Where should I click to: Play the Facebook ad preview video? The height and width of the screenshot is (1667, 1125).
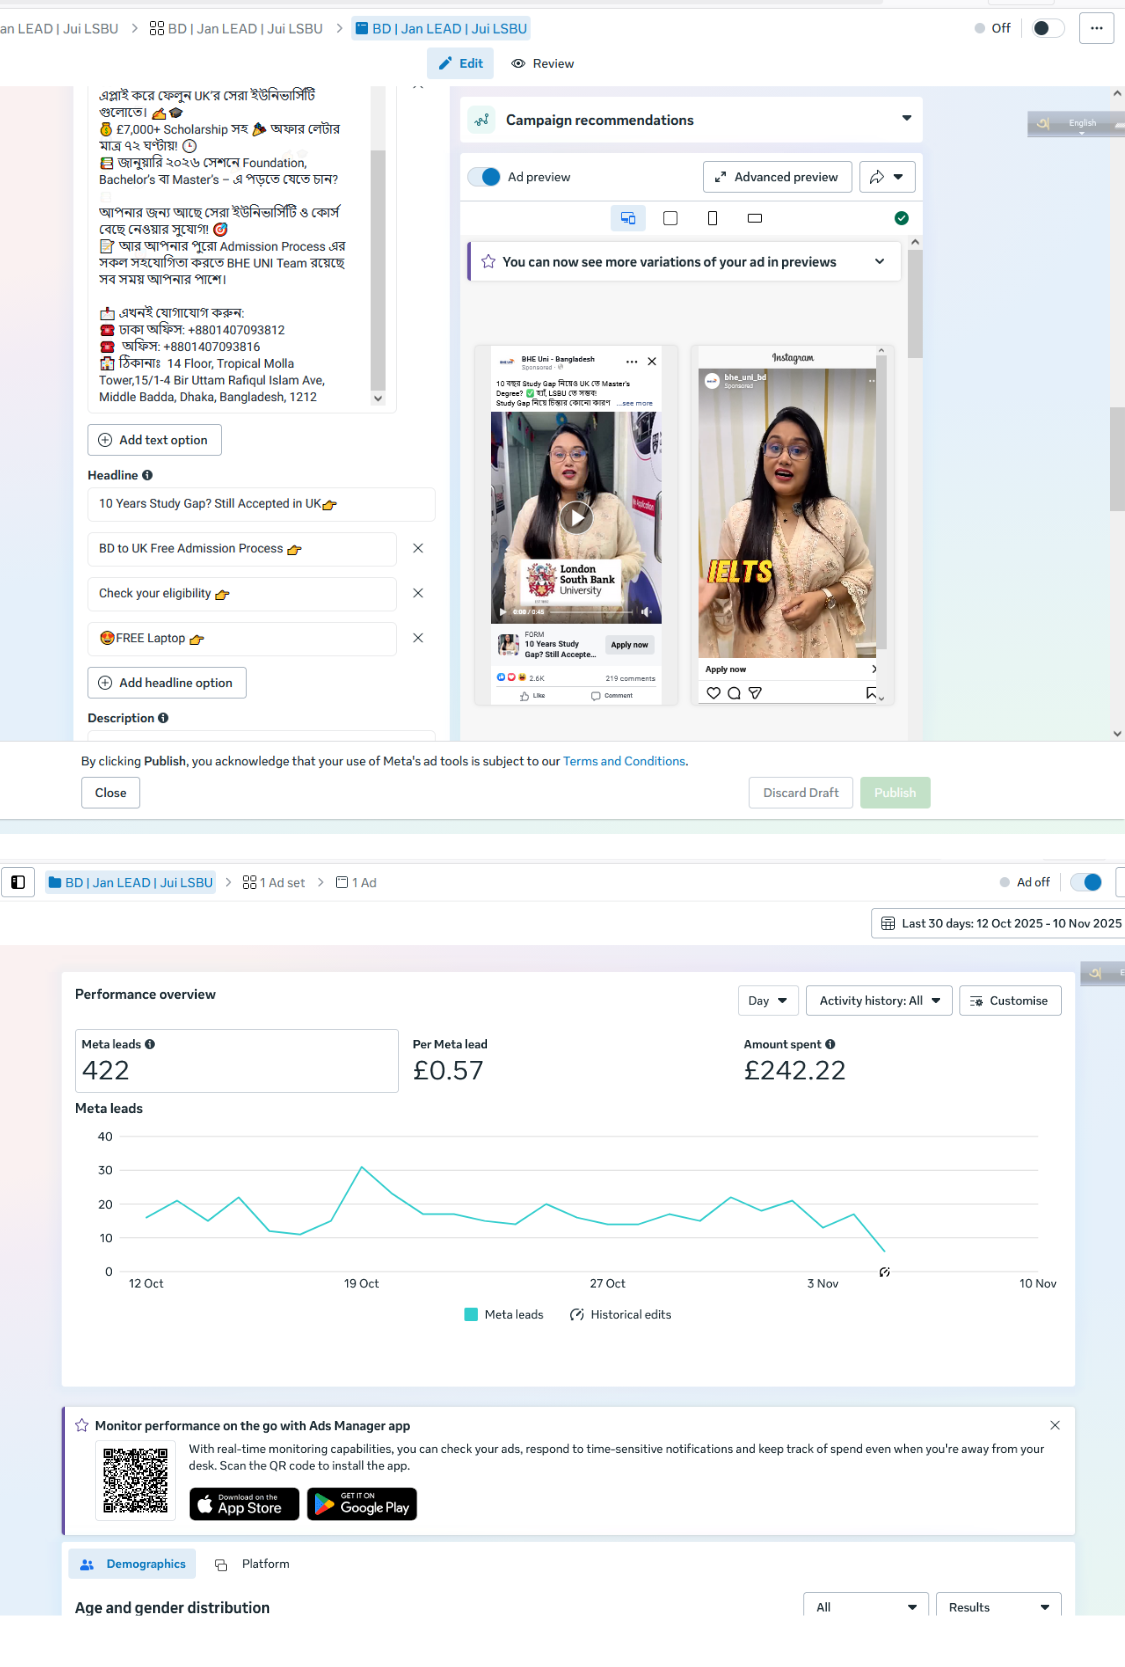tap(576, 517)
